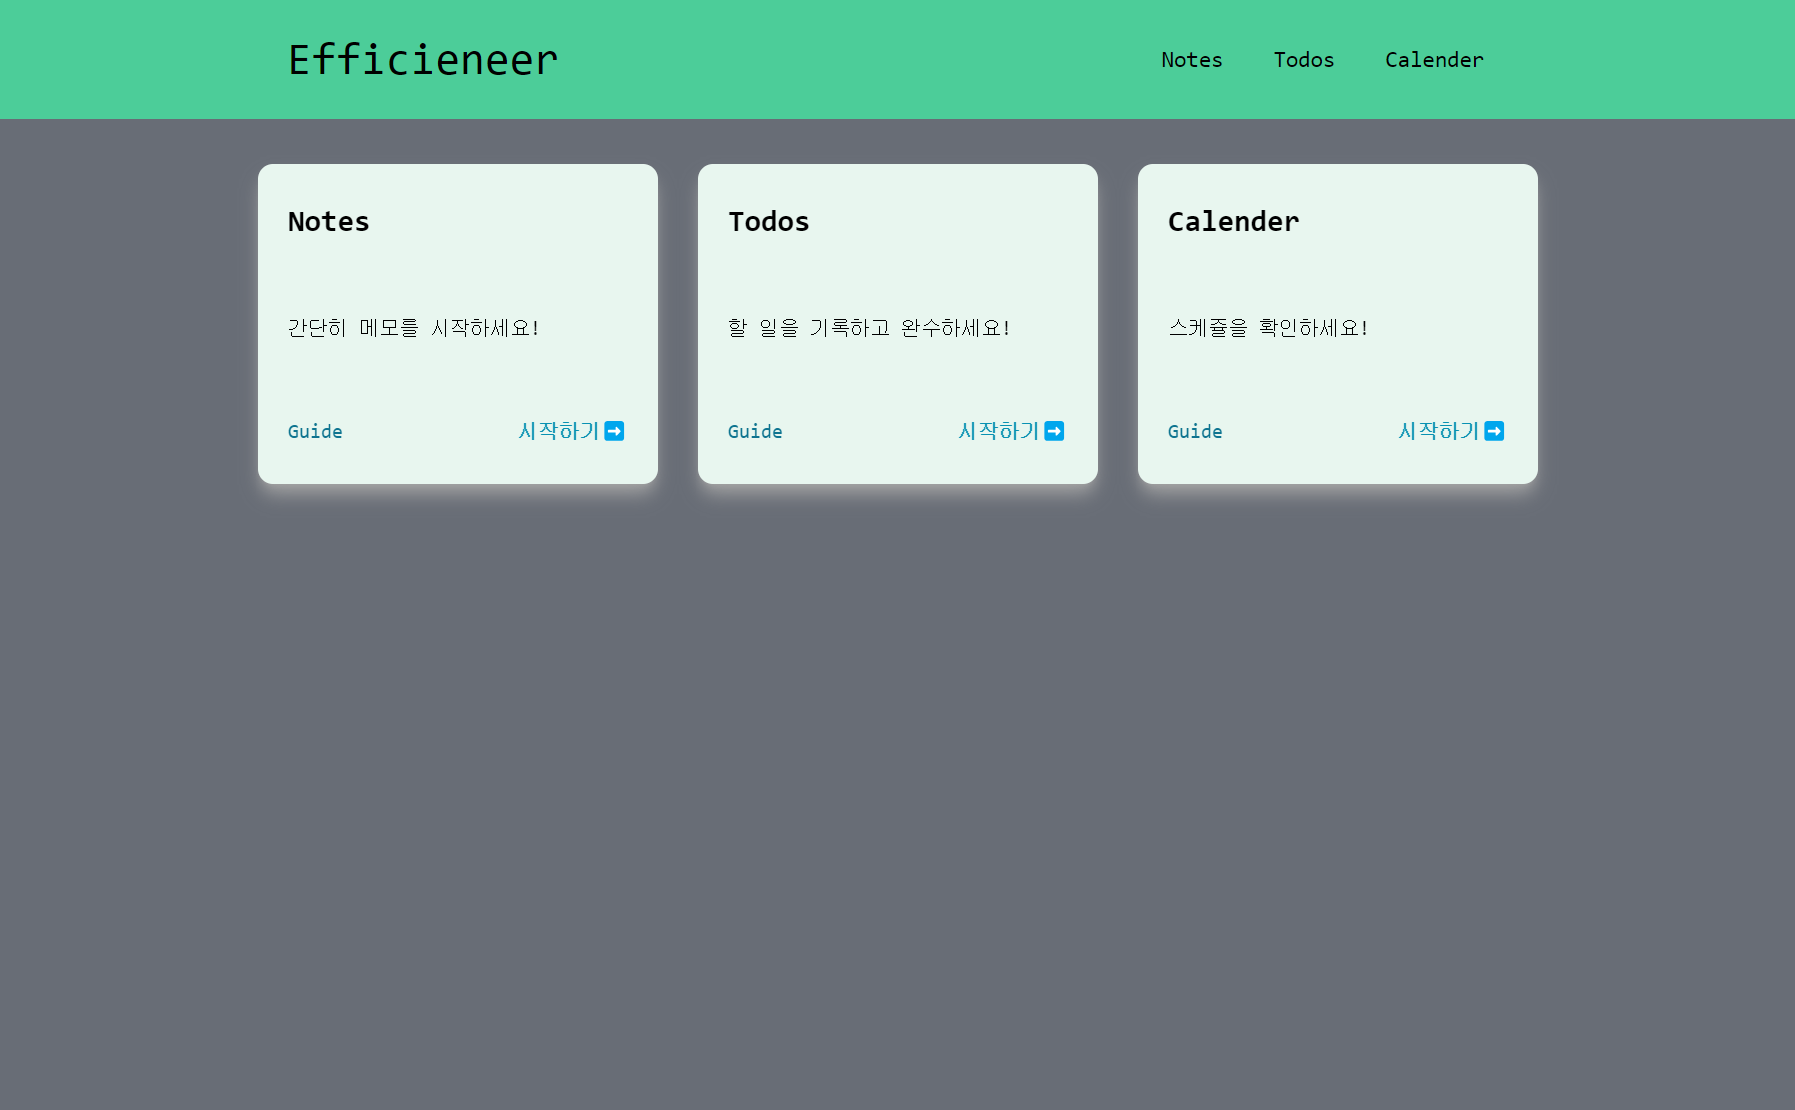Click the arrow icon on Todos card
Image resolution: width=1795 pixels, height=1110 pixels.
[x=1054, y=431]
